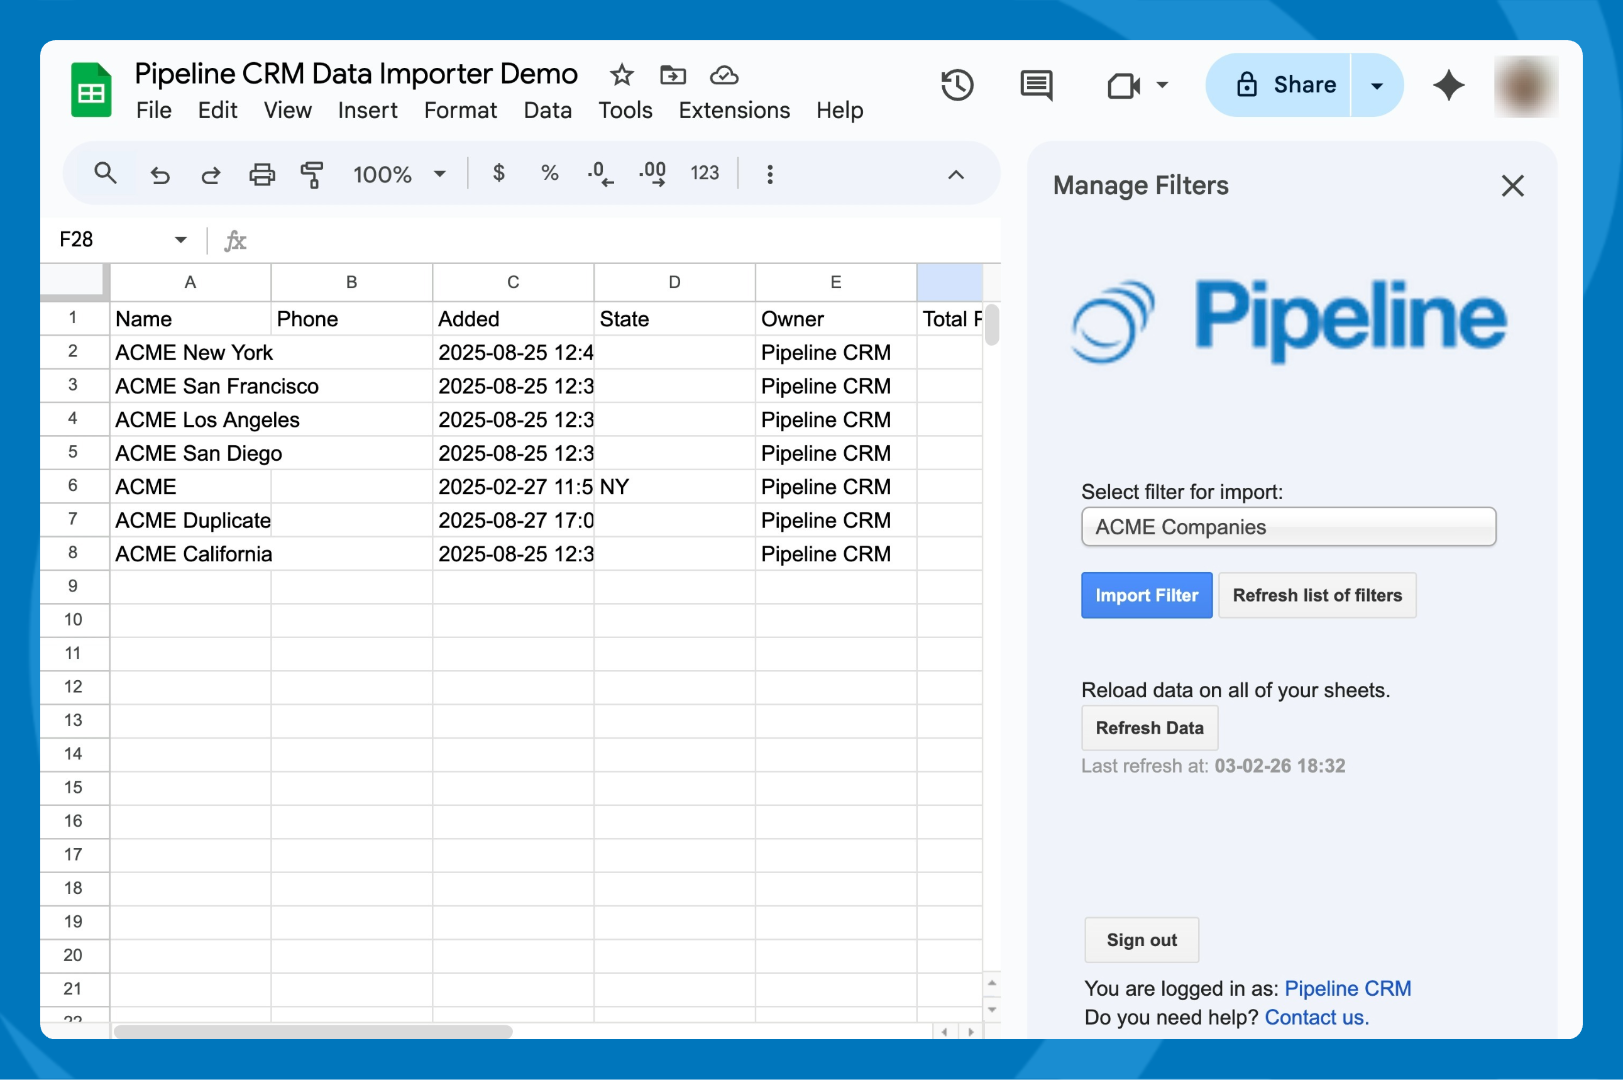Open the zoom 100% dropdown
Image resolution: width=1623 pixels, height=1080 pixels.
click(398, 174)
